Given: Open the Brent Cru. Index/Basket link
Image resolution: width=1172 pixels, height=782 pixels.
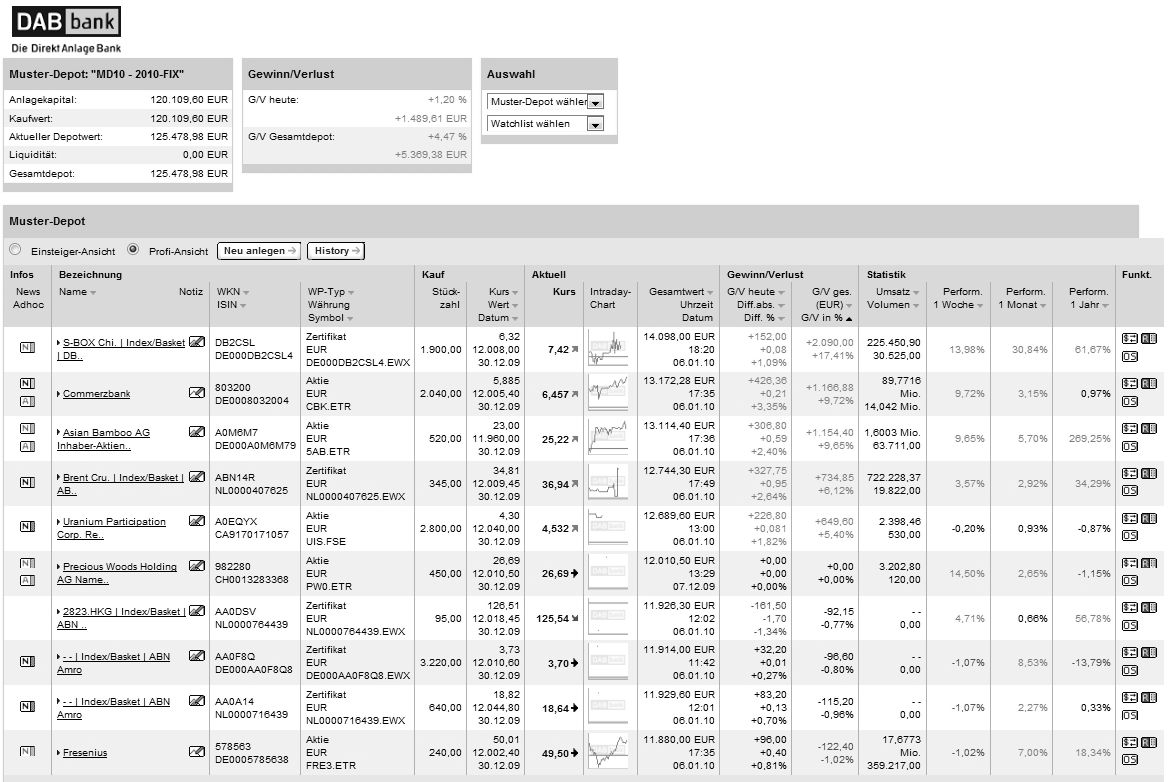Looking at the screenshot, I should (120, 484).
